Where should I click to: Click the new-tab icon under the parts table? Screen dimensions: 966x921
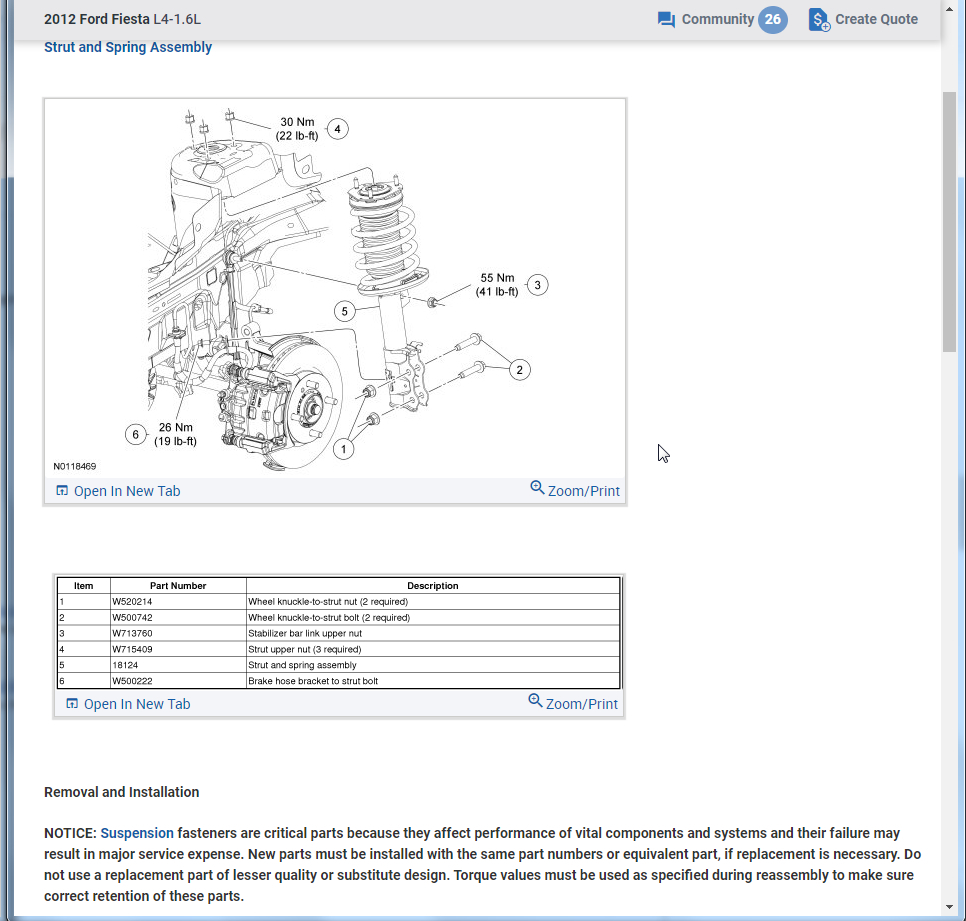pyautogui.click(x=71, y=704)
